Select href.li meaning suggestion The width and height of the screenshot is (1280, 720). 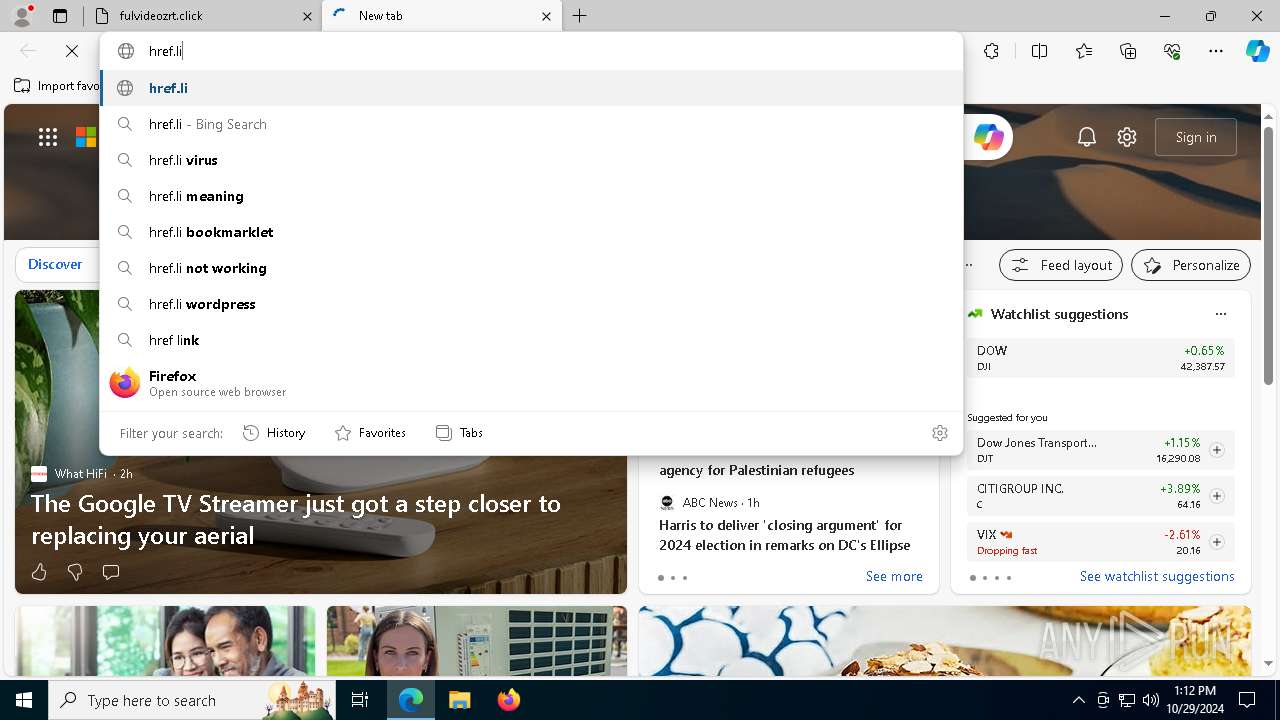coord(532,196)
